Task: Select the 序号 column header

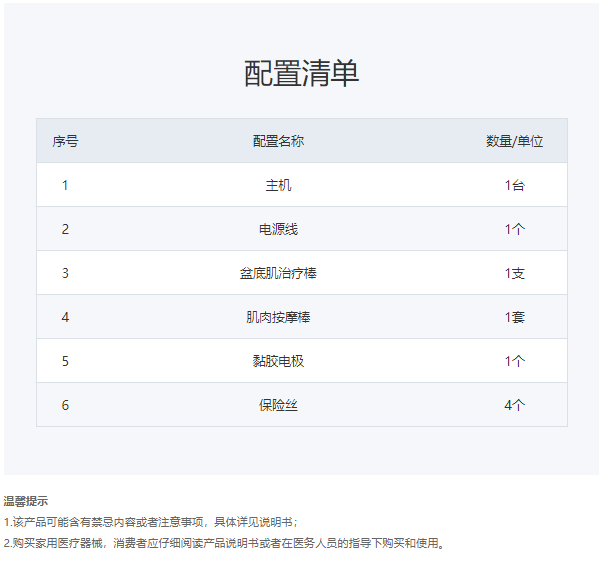Action: pos(65,141)
